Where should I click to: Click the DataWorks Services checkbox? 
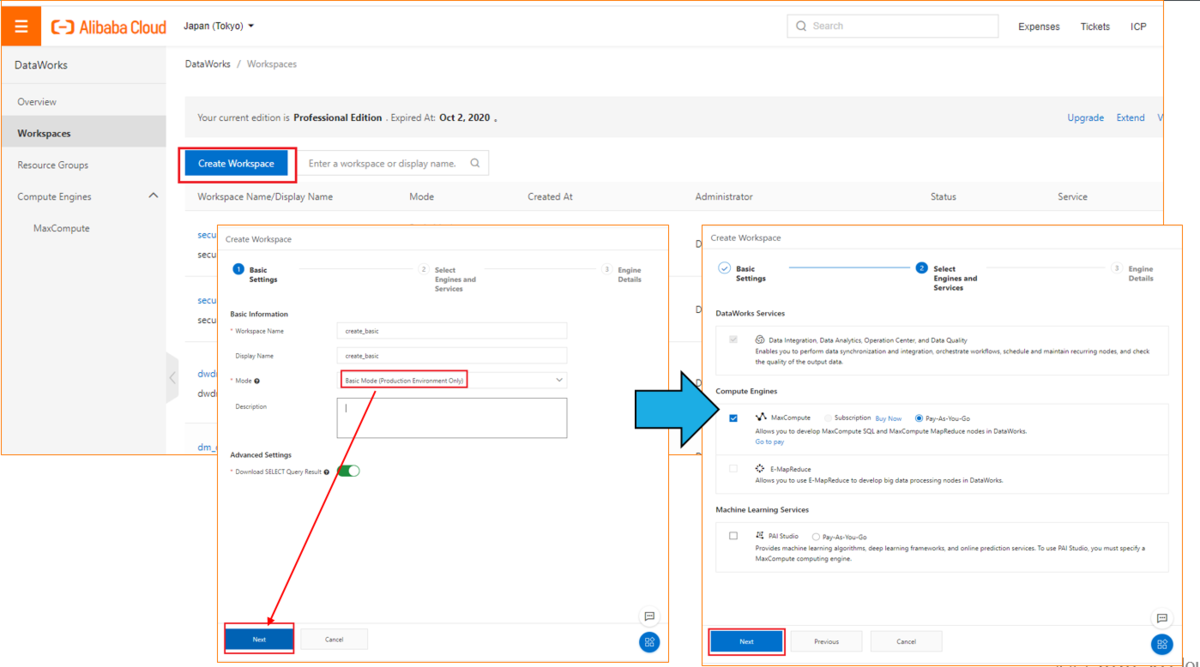click(733, 340)
